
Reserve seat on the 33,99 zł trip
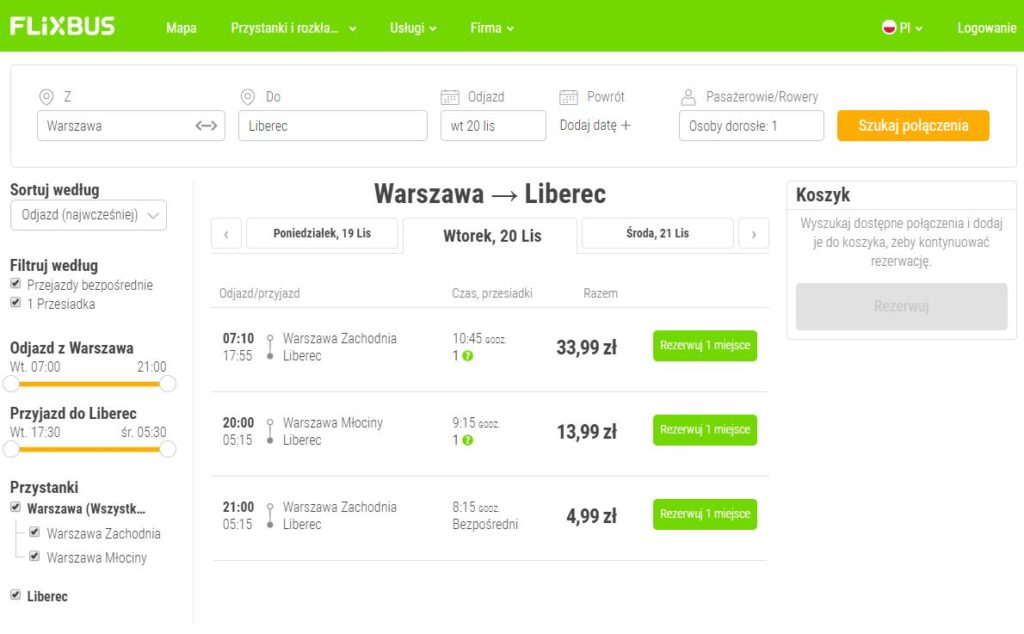[705, 345]
